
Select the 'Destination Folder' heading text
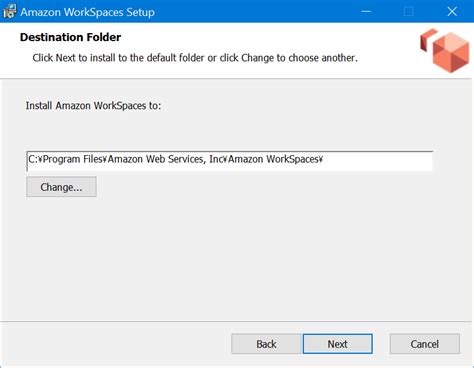click(70, 37)
